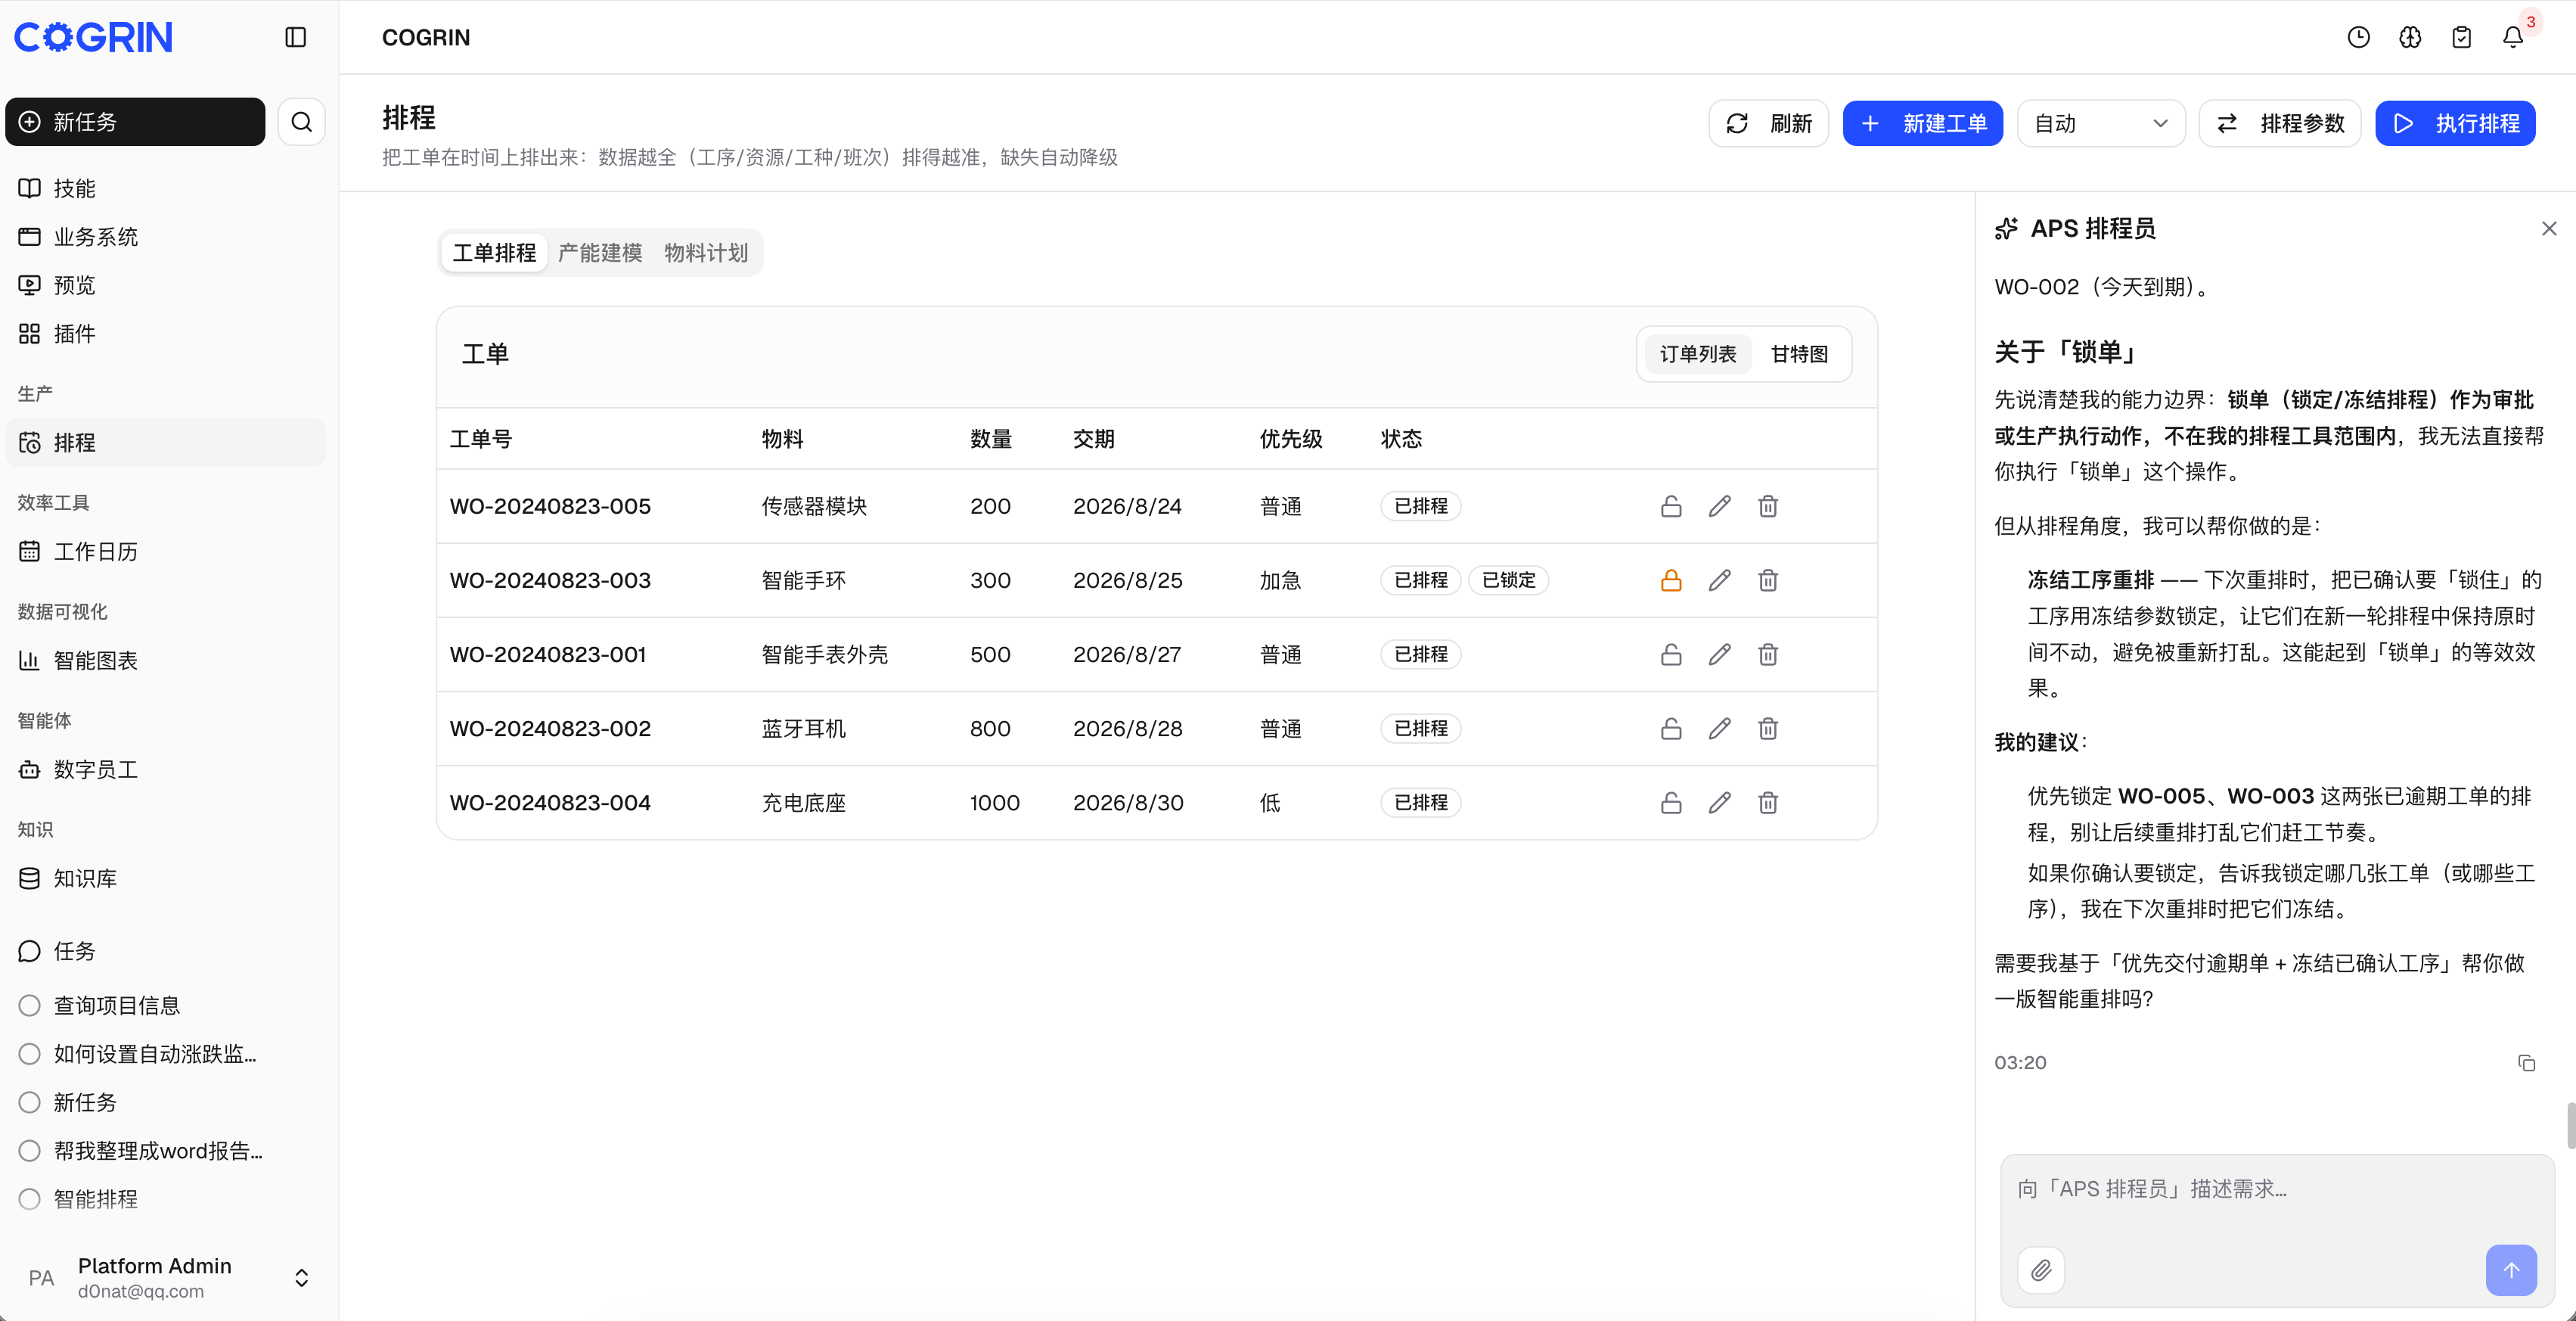2576x1321 pixels.
Task: Edit work order WO-20240823-003 with pencil icon
Action: pos(1719,580)
